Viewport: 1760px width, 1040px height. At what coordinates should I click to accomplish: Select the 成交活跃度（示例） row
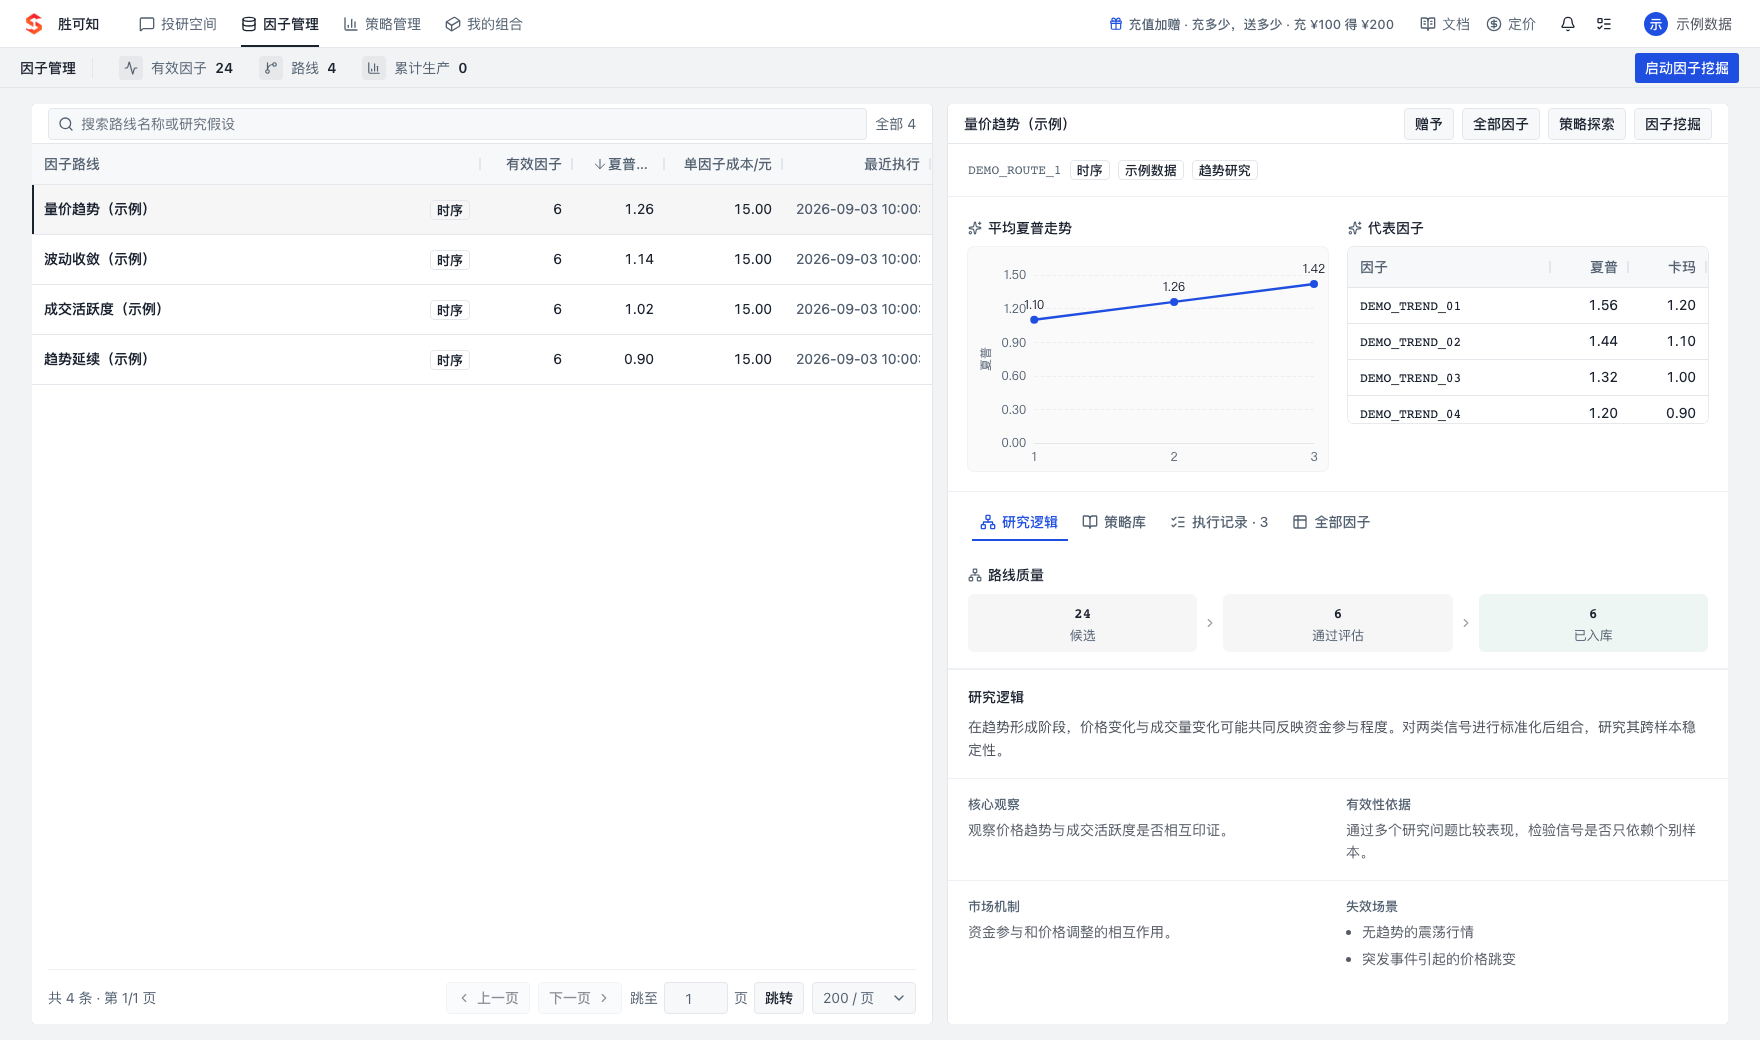click(482, 309)
